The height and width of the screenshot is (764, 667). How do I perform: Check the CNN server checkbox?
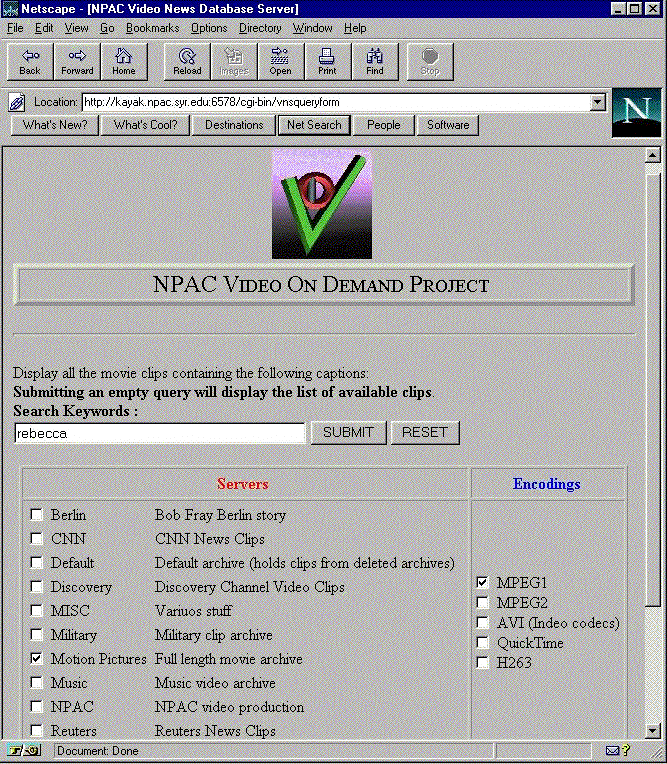point(36,538)
